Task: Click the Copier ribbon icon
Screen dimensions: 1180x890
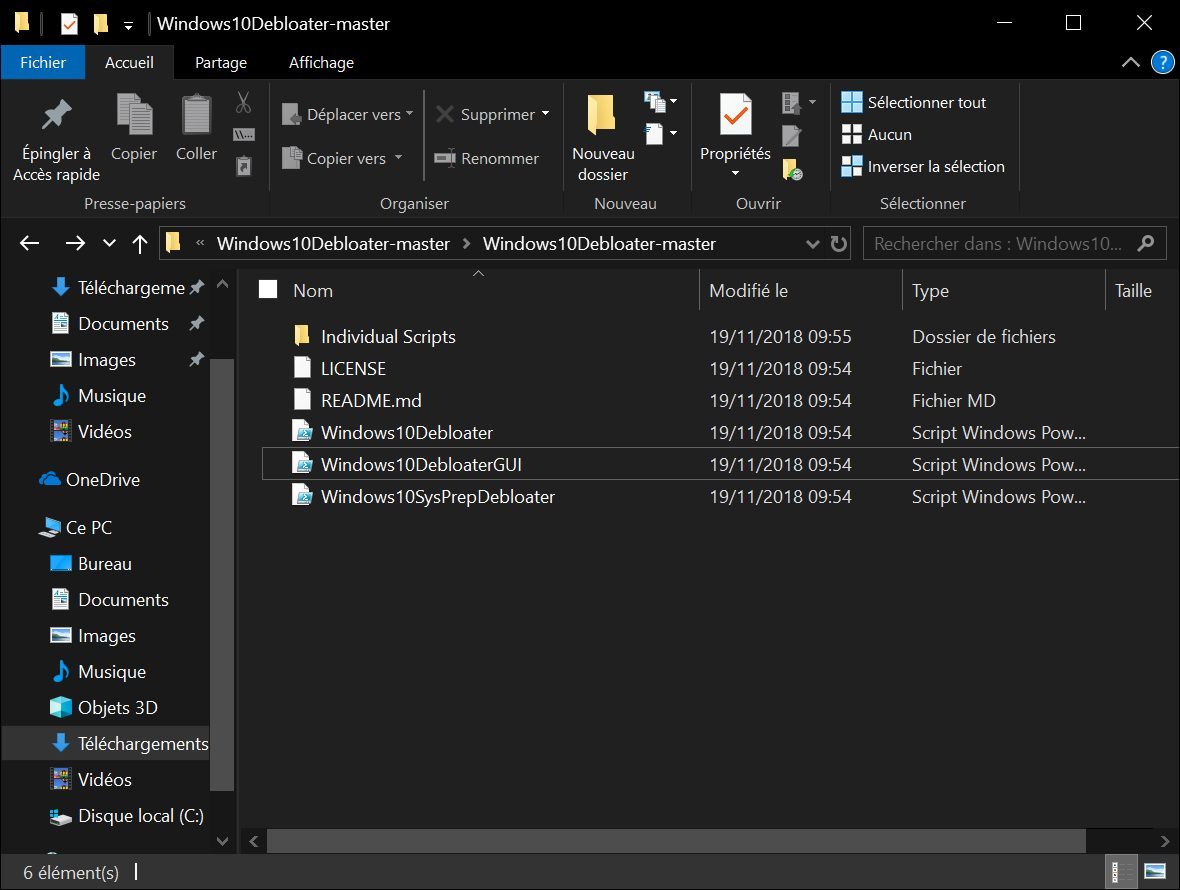Action: [x=134, y=115]
